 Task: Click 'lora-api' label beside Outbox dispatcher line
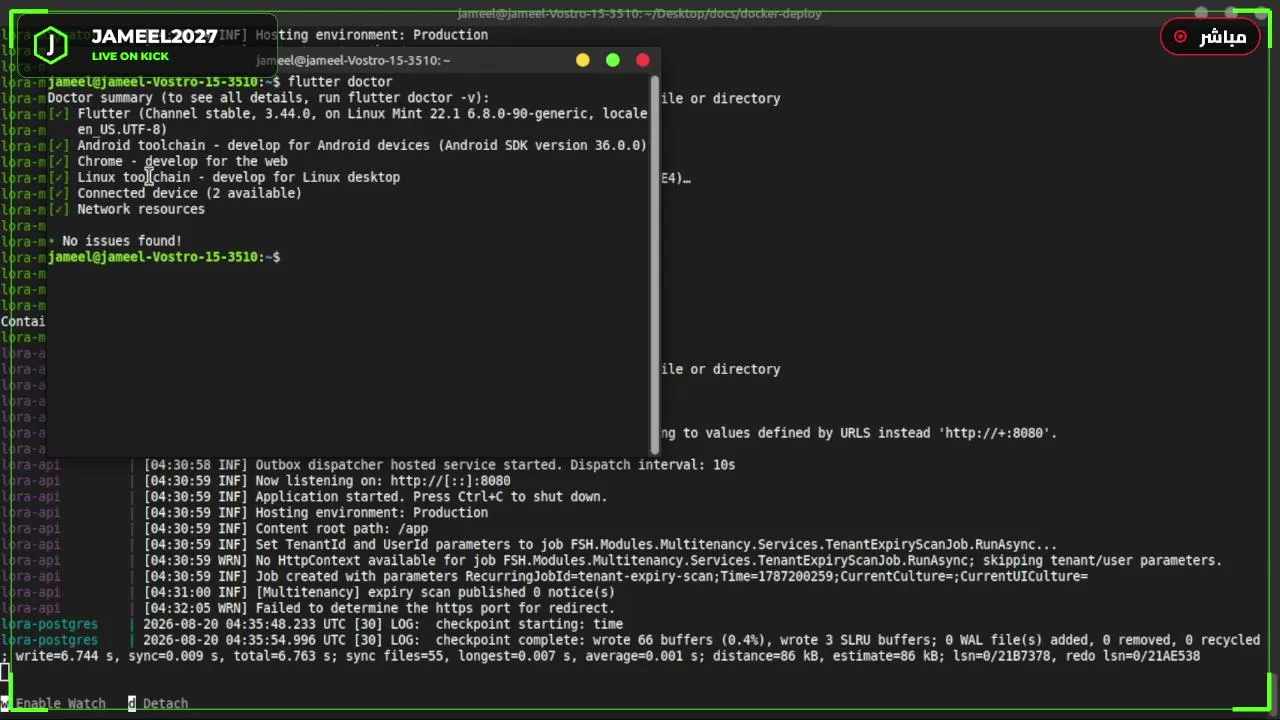tap(31, 465)
